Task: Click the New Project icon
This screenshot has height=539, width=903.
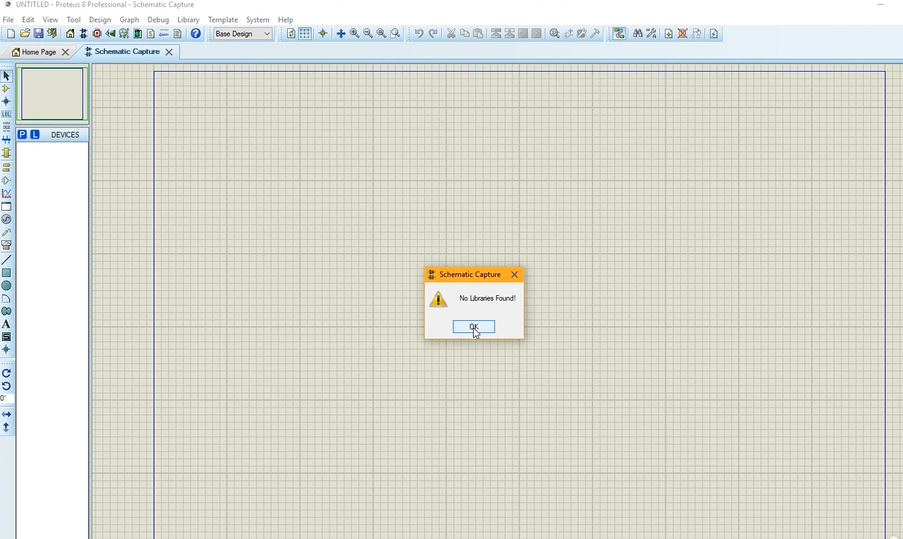Action: pyautogui.click(x=11, y=33)
